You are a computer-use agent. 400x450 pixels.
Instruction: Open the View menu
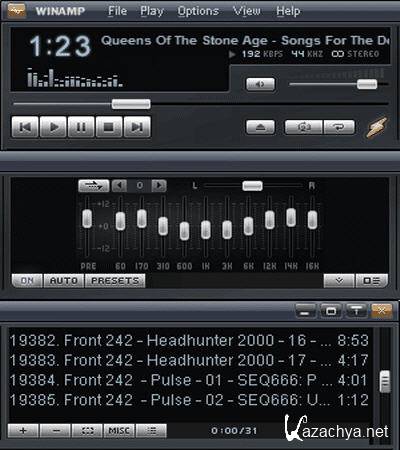pos(247,11)
